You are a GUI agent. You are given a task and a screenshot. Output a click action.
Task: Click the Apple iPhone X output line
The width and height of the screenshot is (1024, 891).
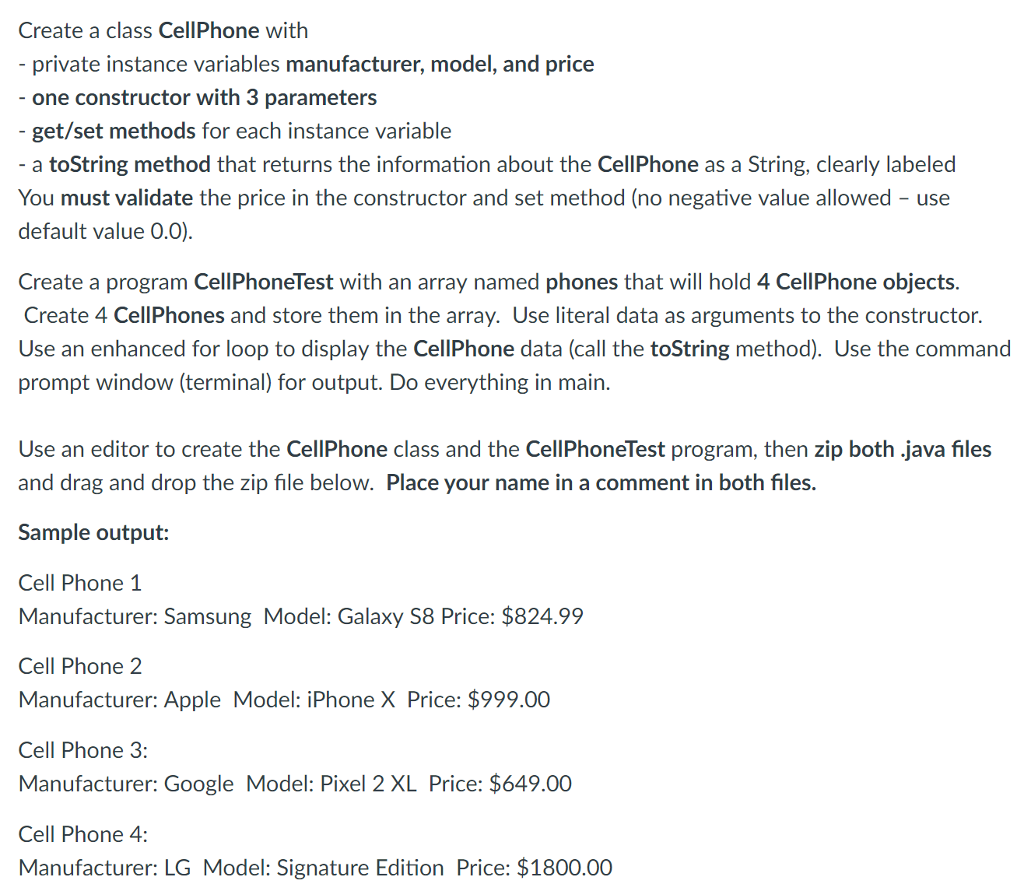[x=284, y=699]
